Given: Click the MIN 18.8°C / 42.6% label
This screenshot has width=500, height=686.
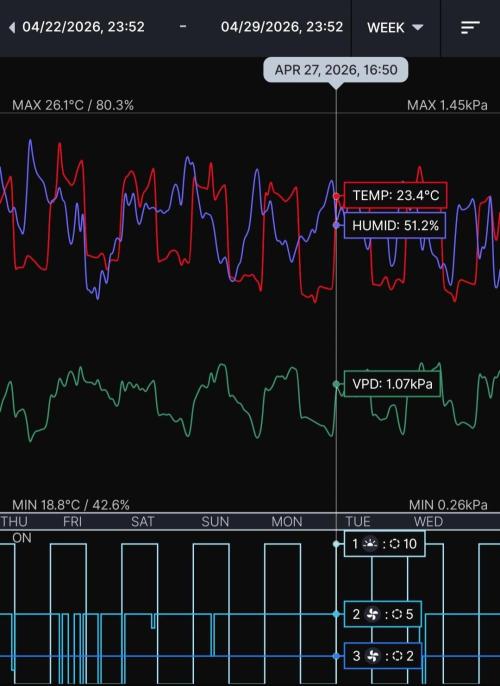Looking at the screenshot, I should (x=71, y=505).
